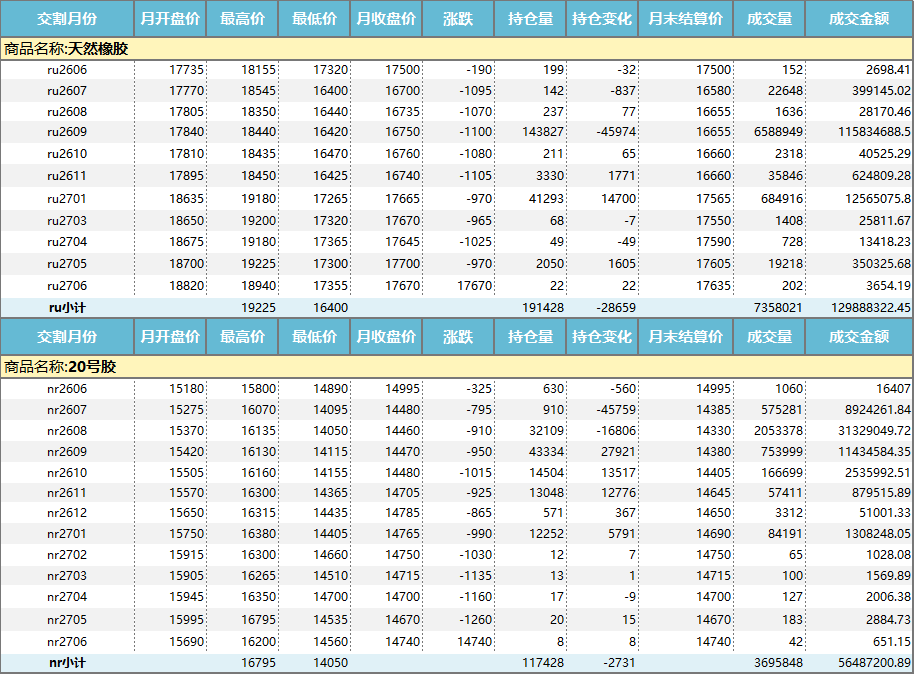This screenshot has width=915, height=675.
Task: Click the ru2610 contract row label
Action: click(67, 154)
